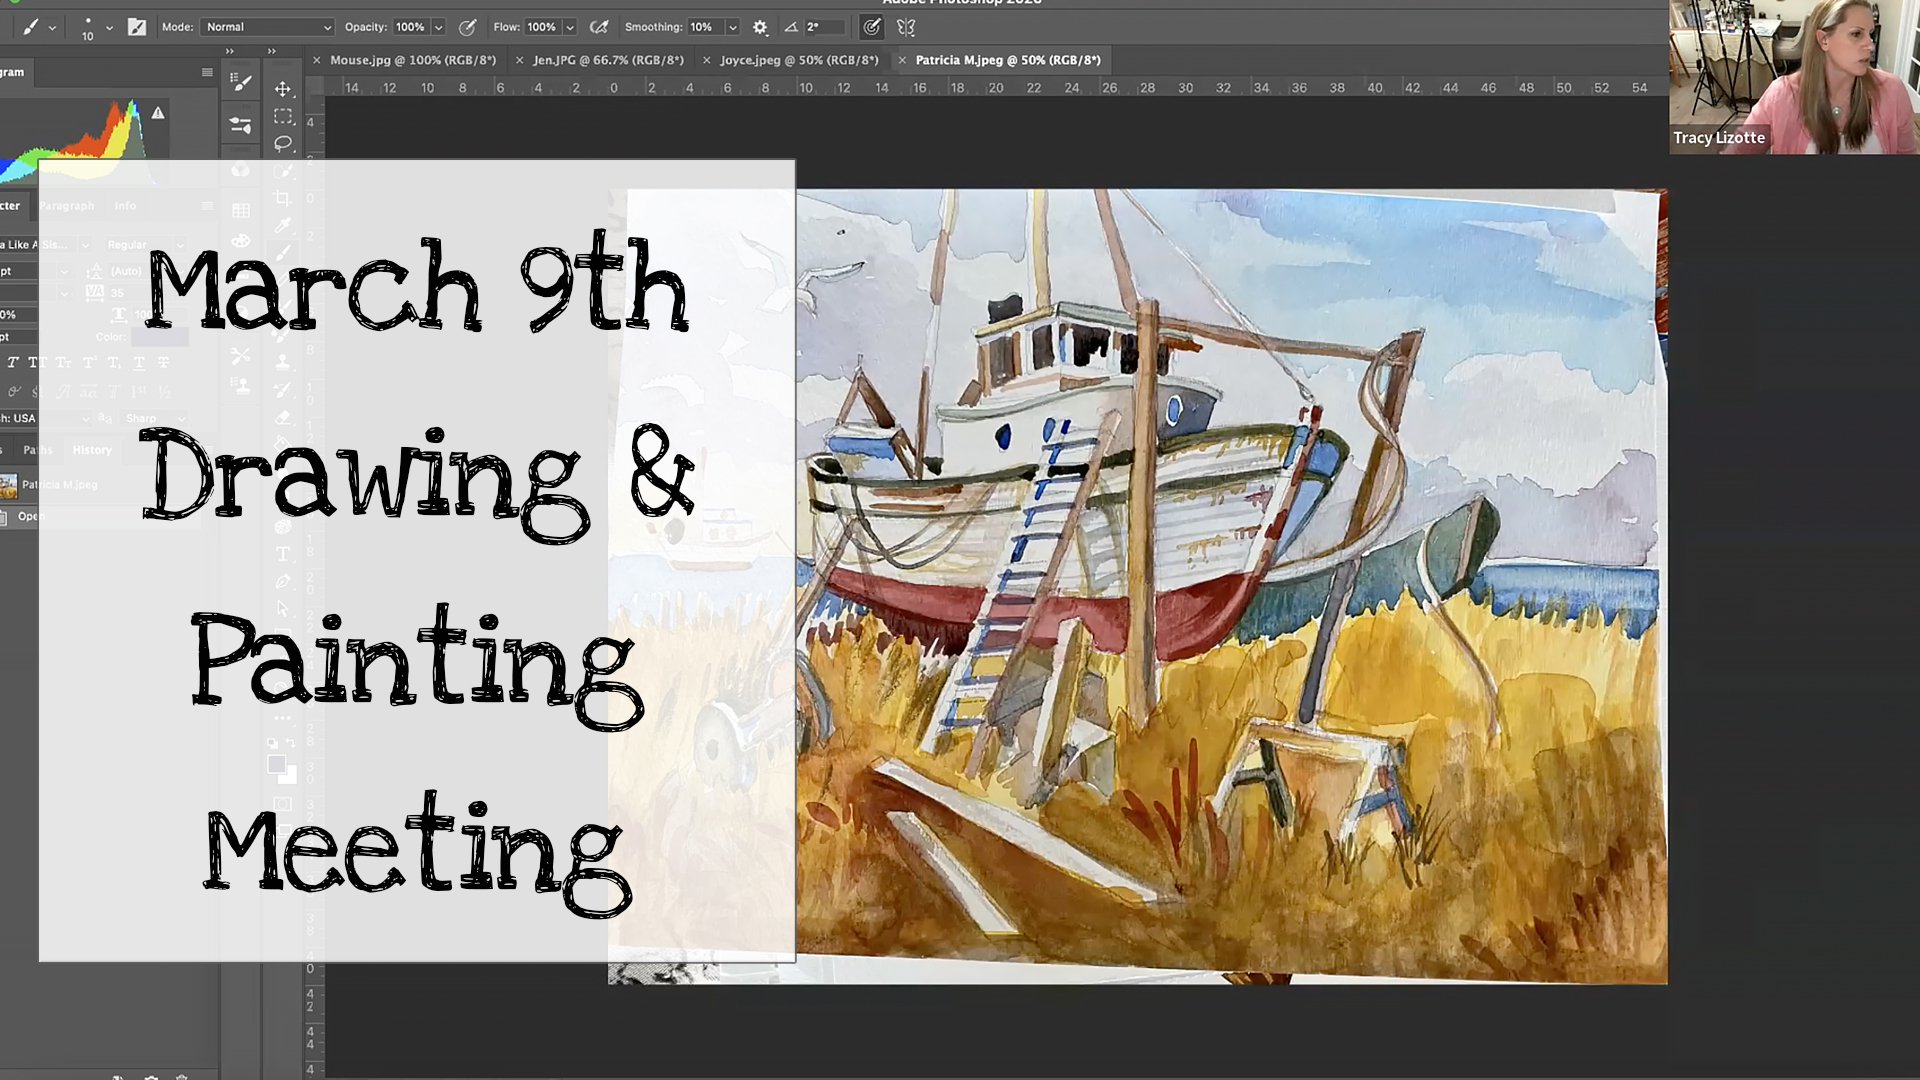Toggle the Brush Settings panel icon
The image size is (1920, 1080).
pyautogui.click(x=137, y=27)
